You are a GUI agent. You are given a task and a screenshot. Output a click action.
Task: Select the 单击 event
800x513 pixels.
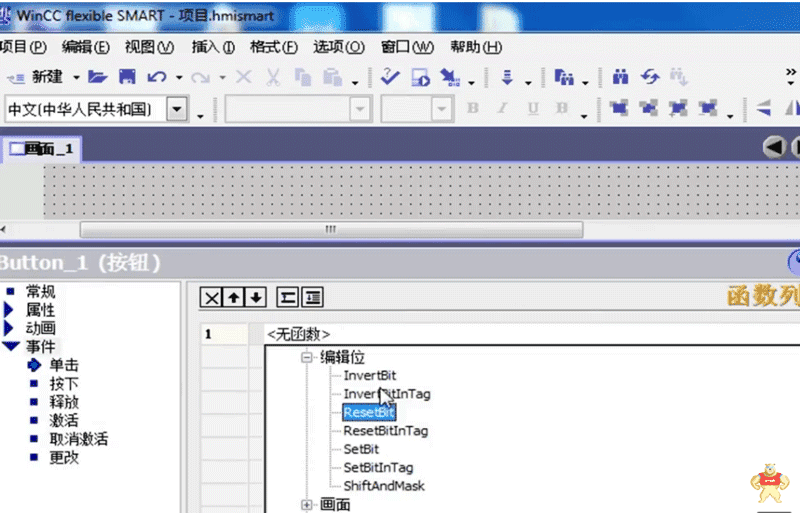pyautogui.click(x=64, y=365)
